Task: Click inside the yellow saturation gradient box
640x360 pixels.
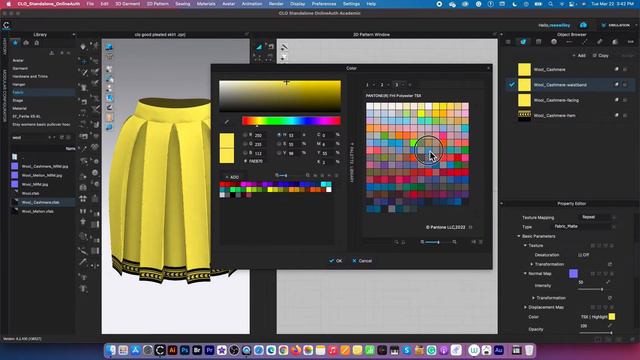Action: tap(280, 96)
